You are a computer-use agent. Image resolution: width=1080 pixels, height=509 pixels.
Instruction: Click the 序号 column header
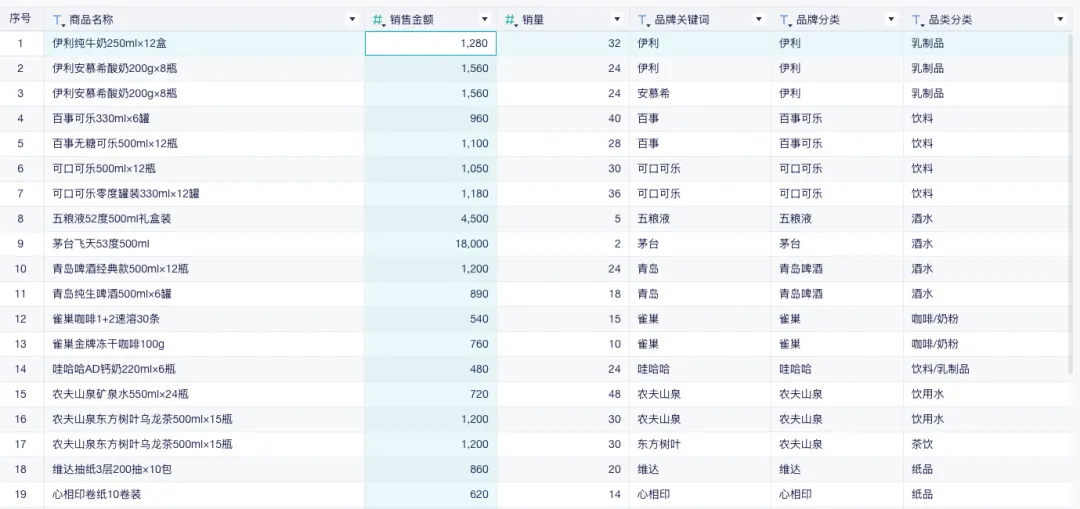click(20, 19)
